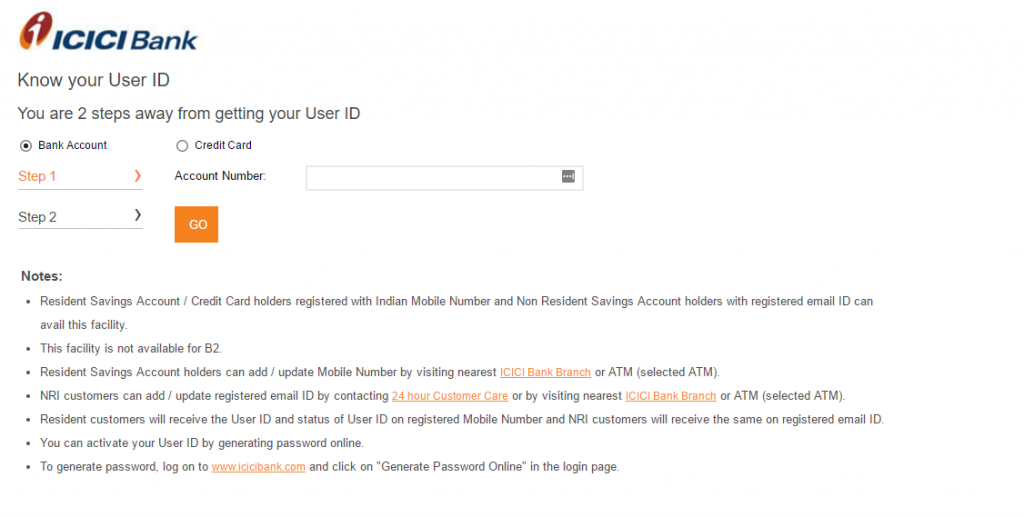Focus the Account Number input field

[444, 178]
